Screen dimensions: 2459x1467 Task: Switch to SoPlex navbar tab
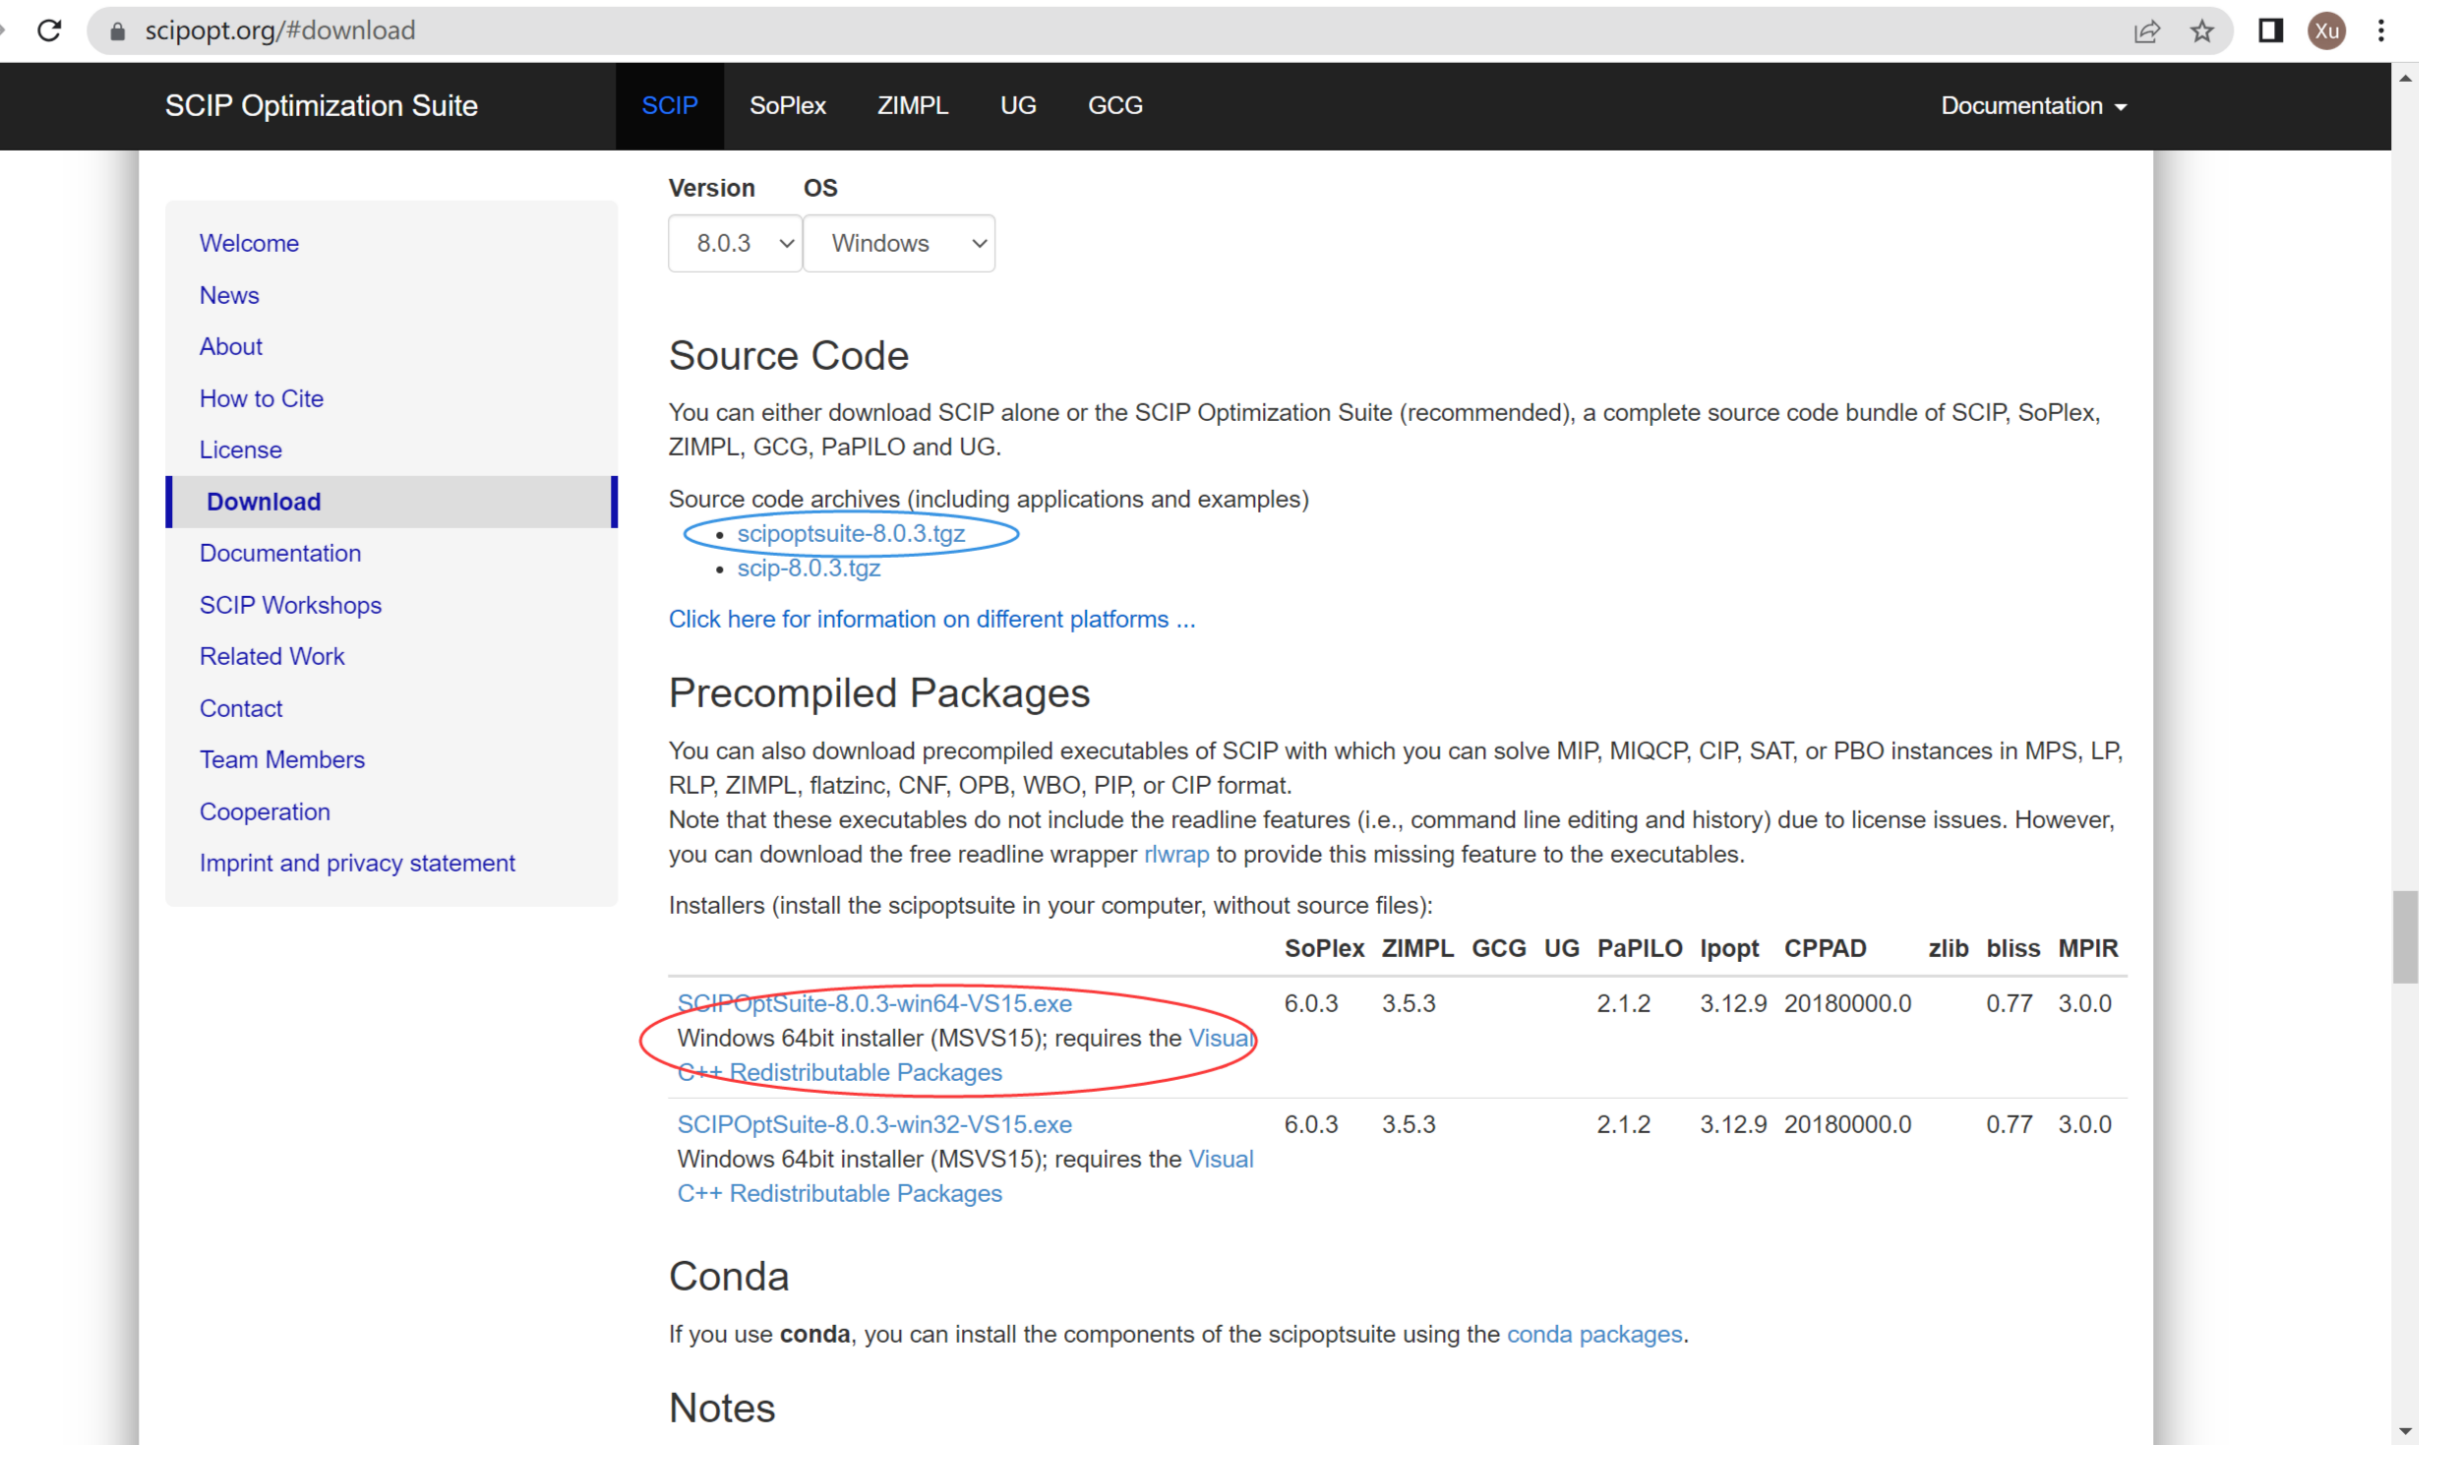[x=787, y=106]
